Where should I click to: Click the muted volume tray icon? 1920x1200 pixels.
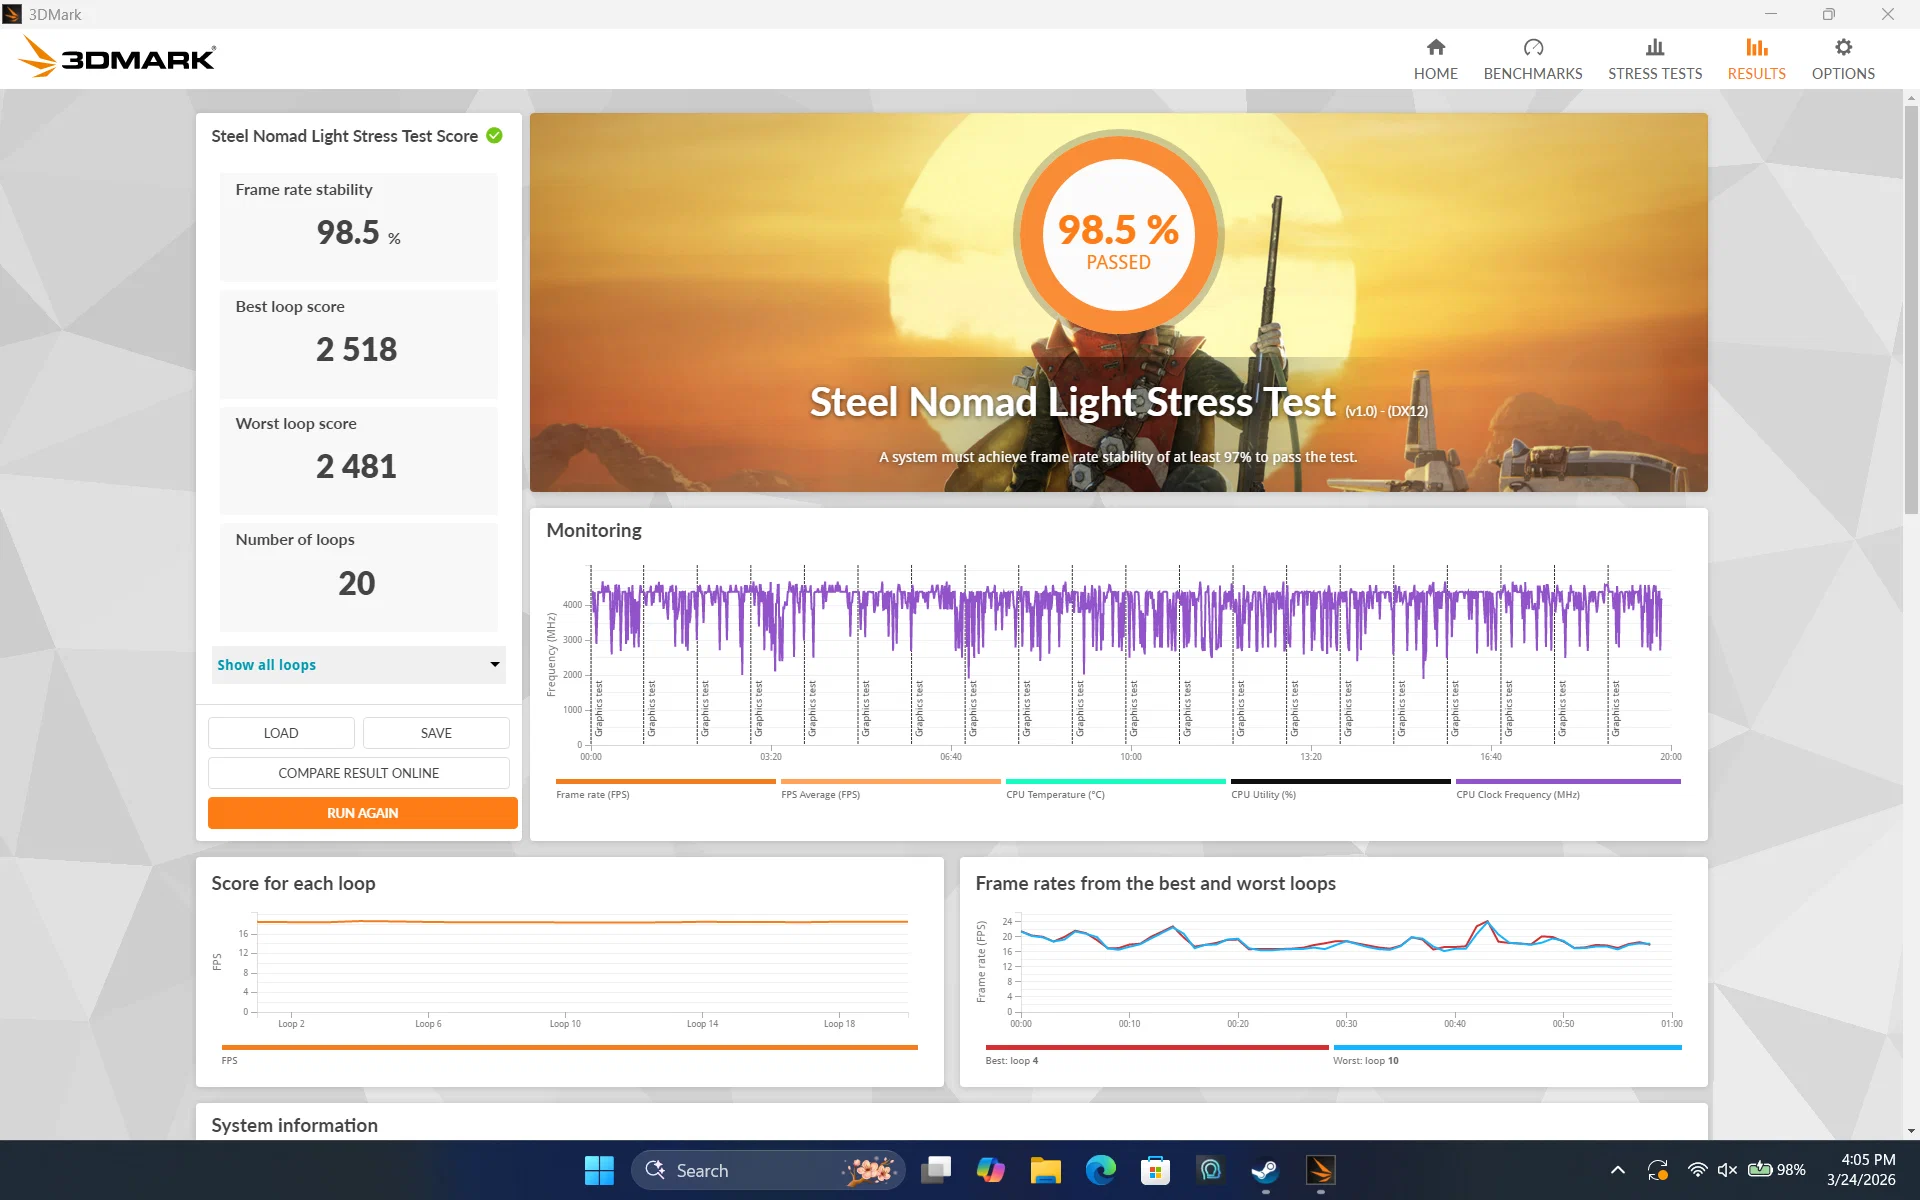pyautogui.click(x=1727, y=1170)
